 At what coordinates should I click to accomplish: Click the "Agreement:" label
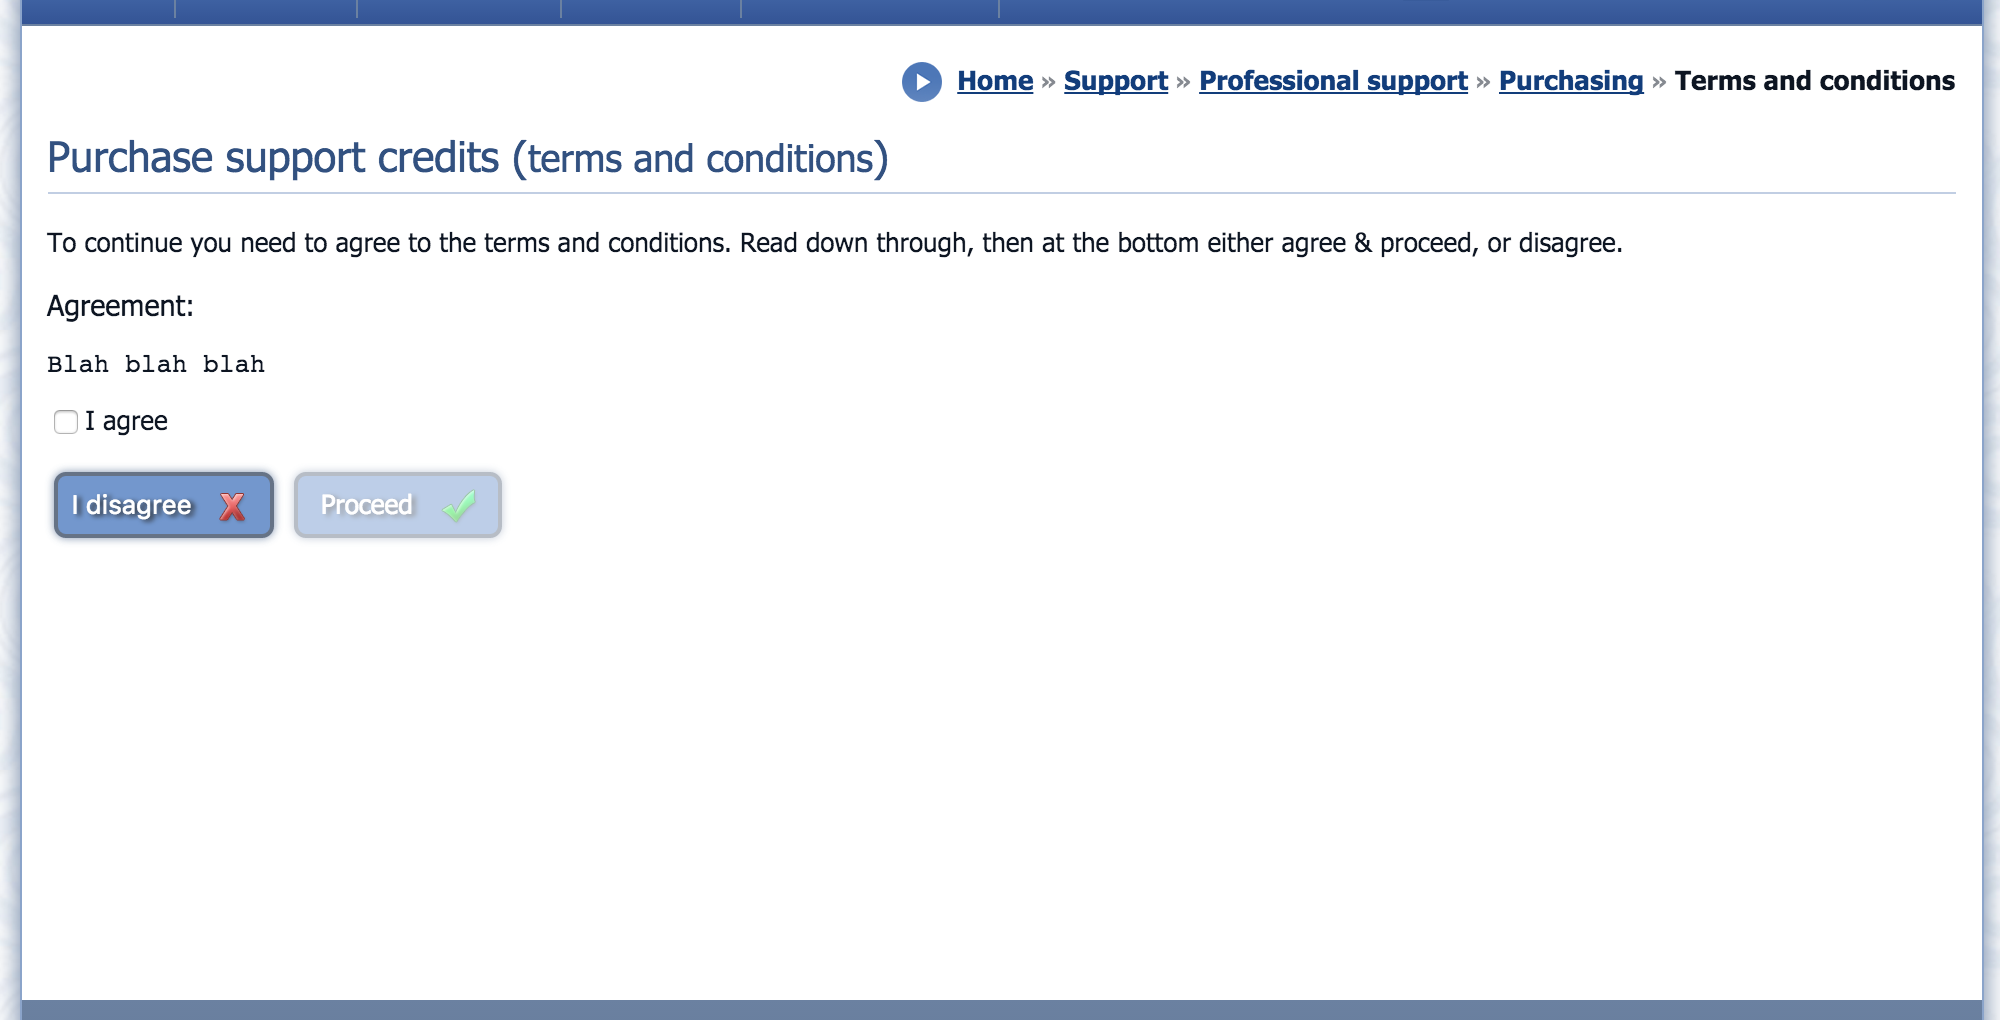tap(120, 306)
